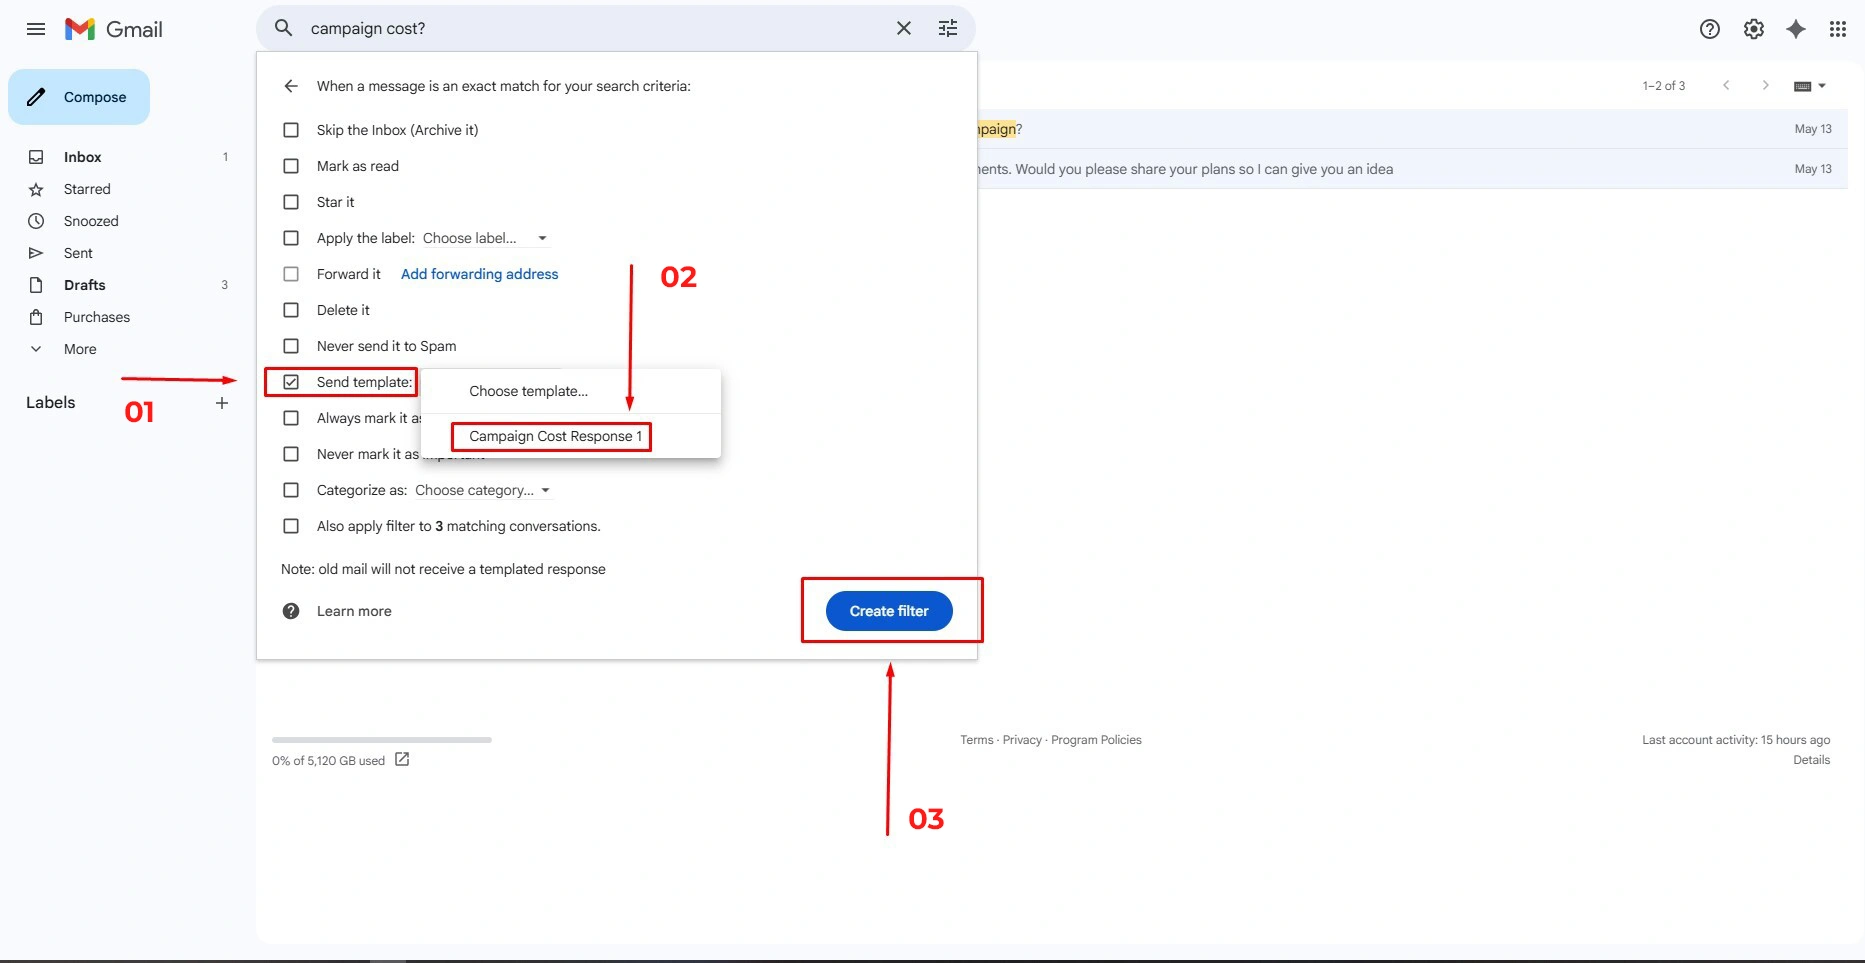The width and height of the screenshot is (1865, 963).
Task: Create a new label with plus icon
Action: [x=222, y=403]
